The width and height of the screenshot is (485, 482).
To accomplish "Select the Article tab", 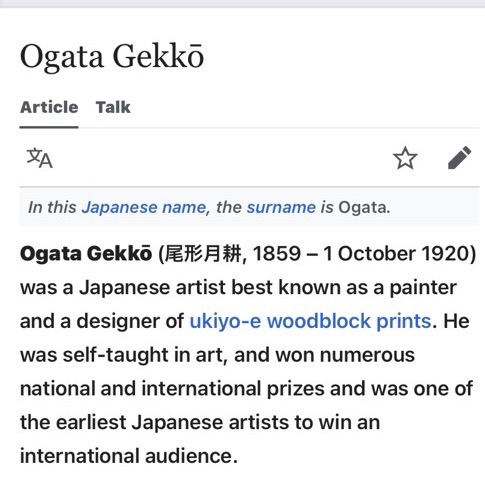I will tap(49, 107).
